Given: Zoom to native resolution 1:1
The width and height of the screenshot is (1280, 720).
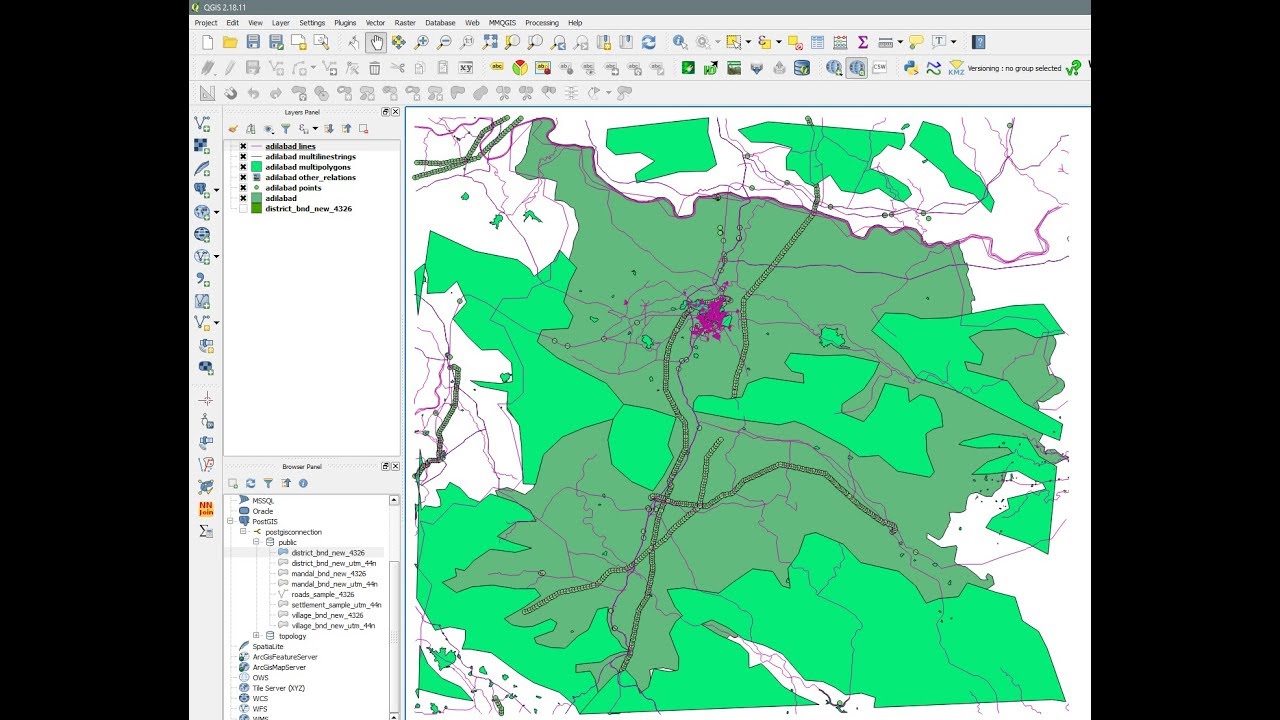Looking at the screenshot, I should click(467, 42).
